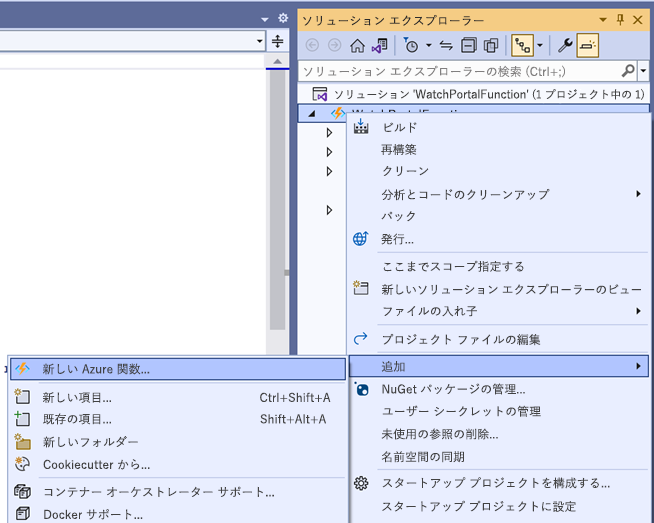654x523 pixels.
Task: Click the build icon beside ビルド
Action: click(x=361, y=126)
